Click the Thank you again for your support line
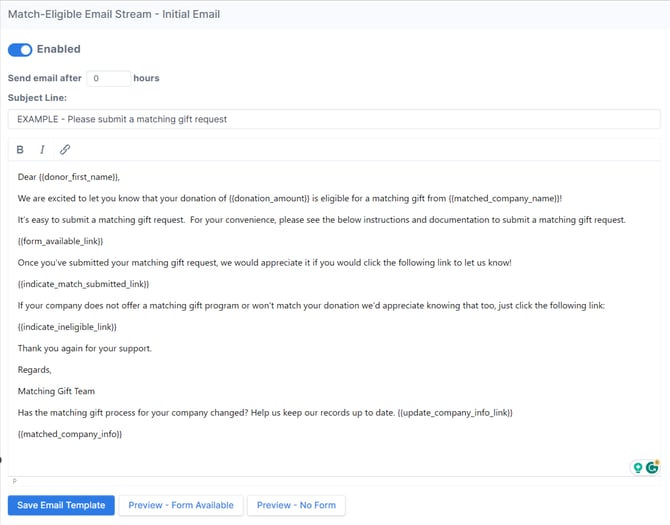670x525 pixels. 85,348
